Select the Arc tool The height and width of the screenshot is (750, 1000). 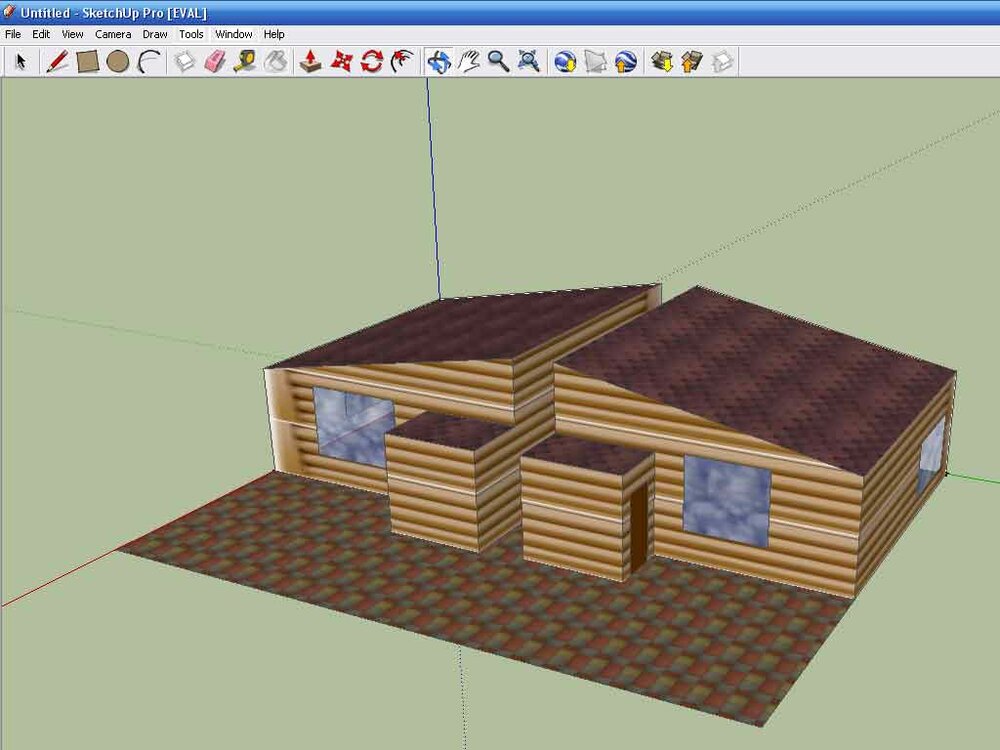pyautogui.click(x=149, y=62)
